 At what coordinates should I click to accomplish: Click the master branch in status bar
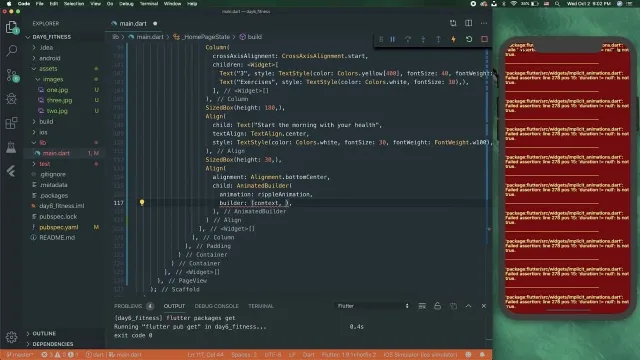[x=20, y=355]
